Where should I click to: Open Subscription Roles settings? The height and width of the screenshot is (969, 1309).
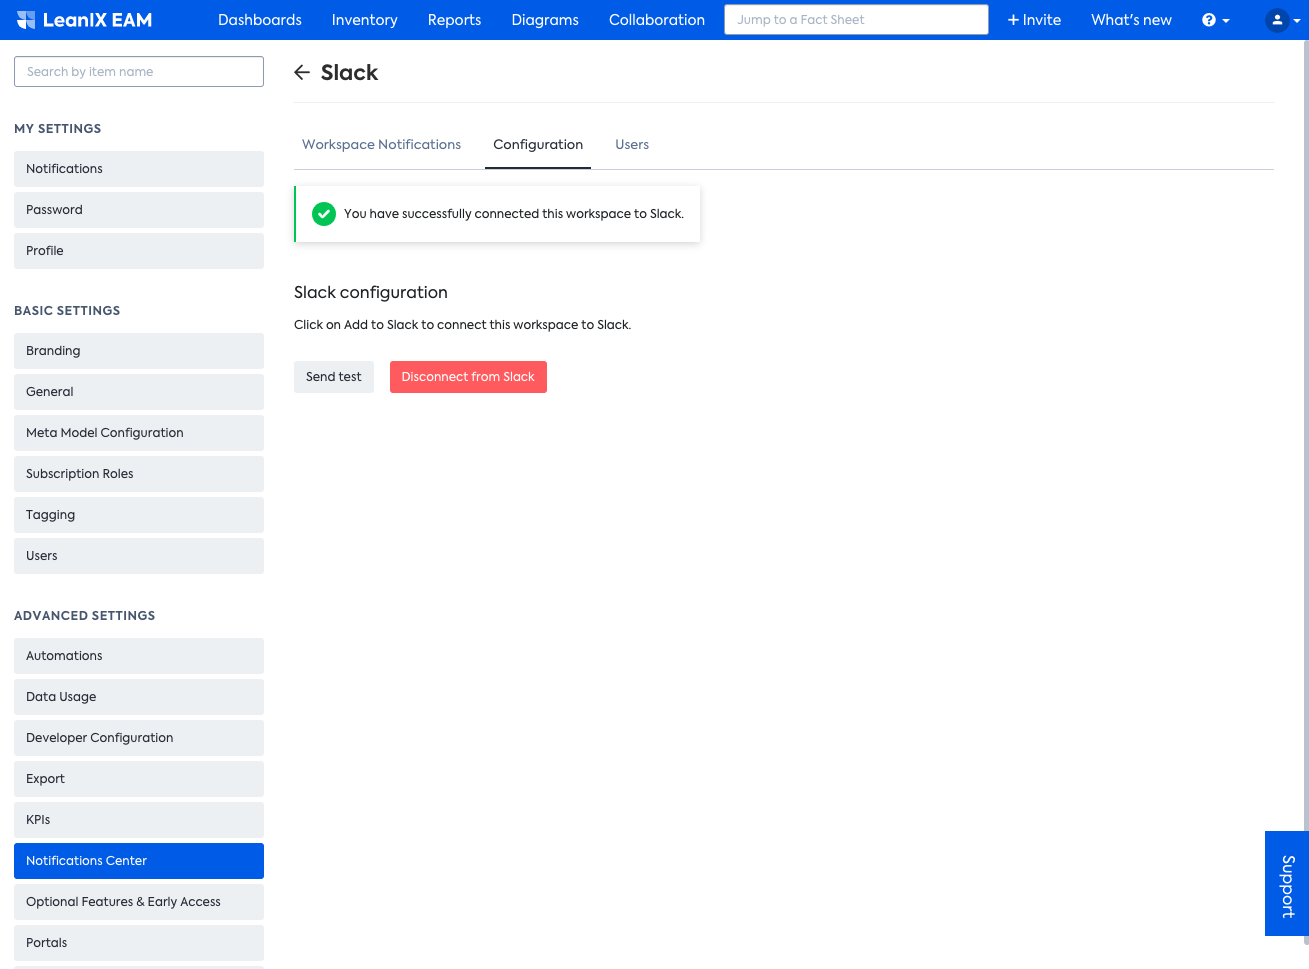[139, 474]
